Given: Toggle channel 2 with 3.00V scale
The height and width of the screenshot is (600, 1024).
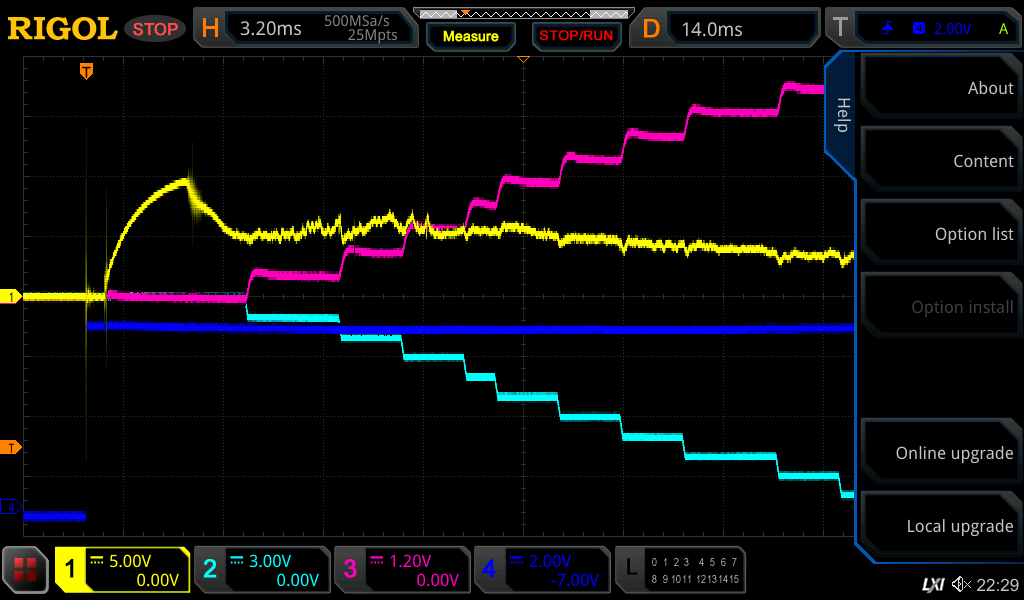Looking at the screenshot, I should coord(262,570).
